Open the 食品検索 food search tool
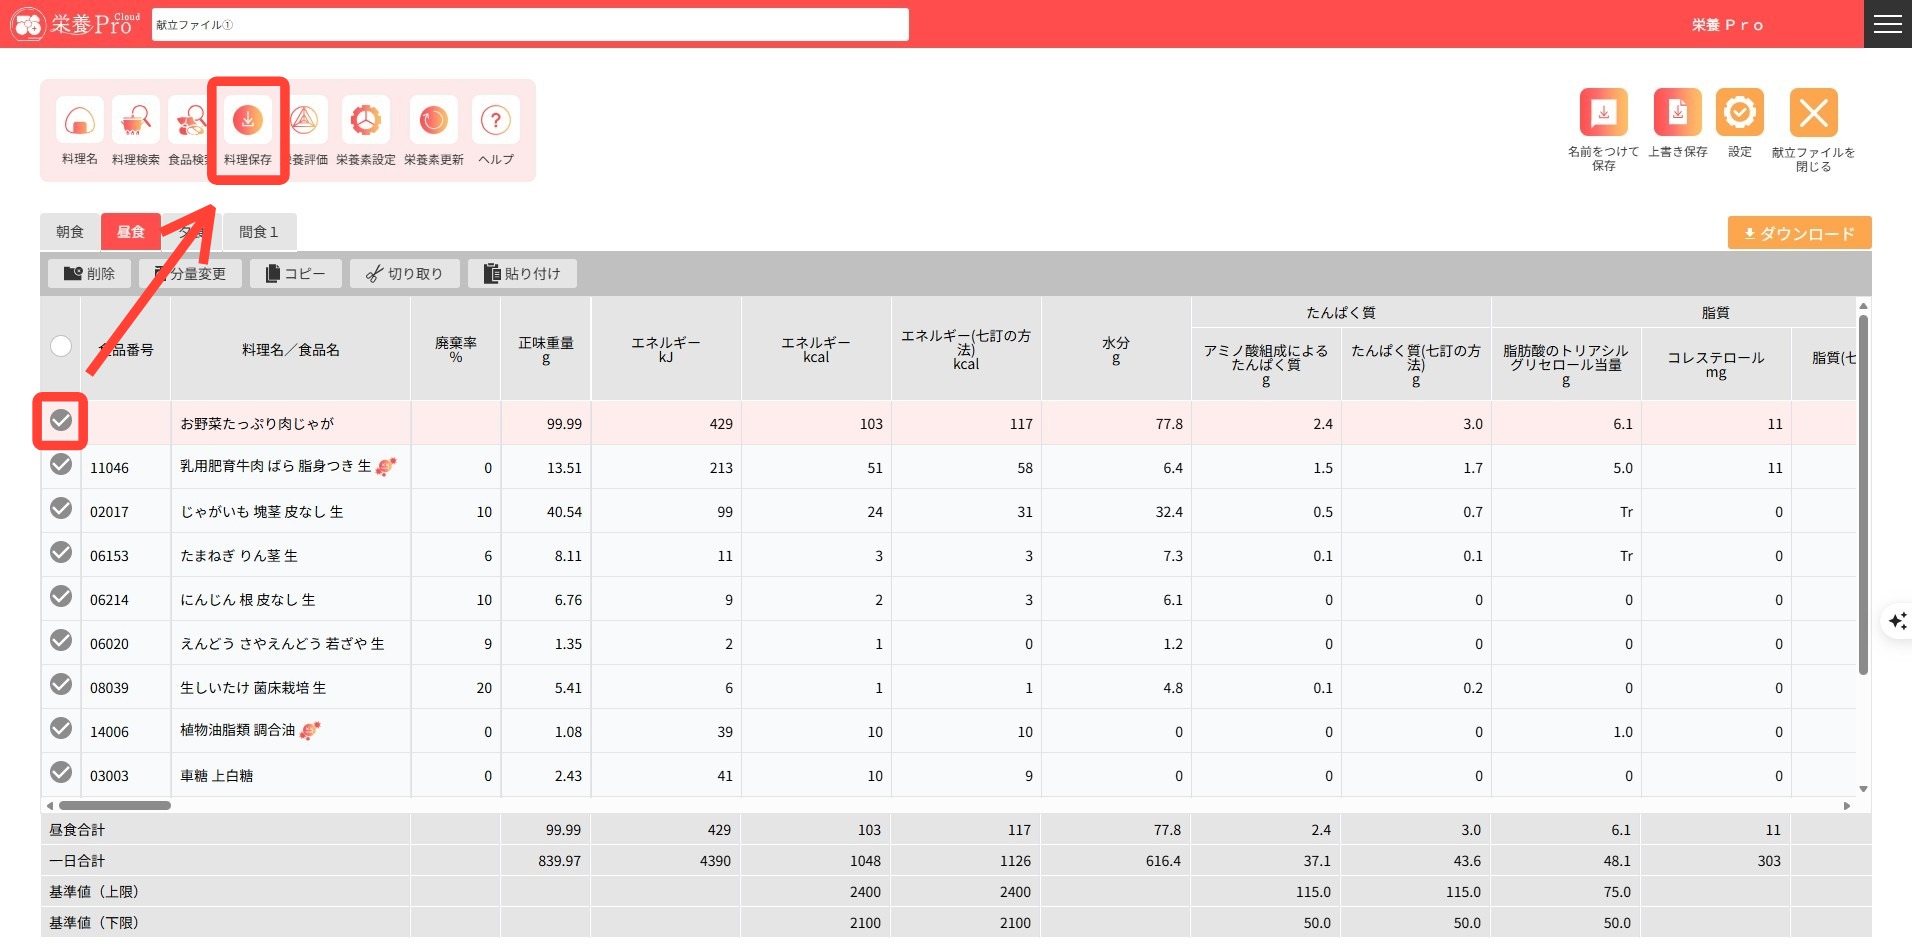The image size is (1912, 948). click(x=188, y=121)
